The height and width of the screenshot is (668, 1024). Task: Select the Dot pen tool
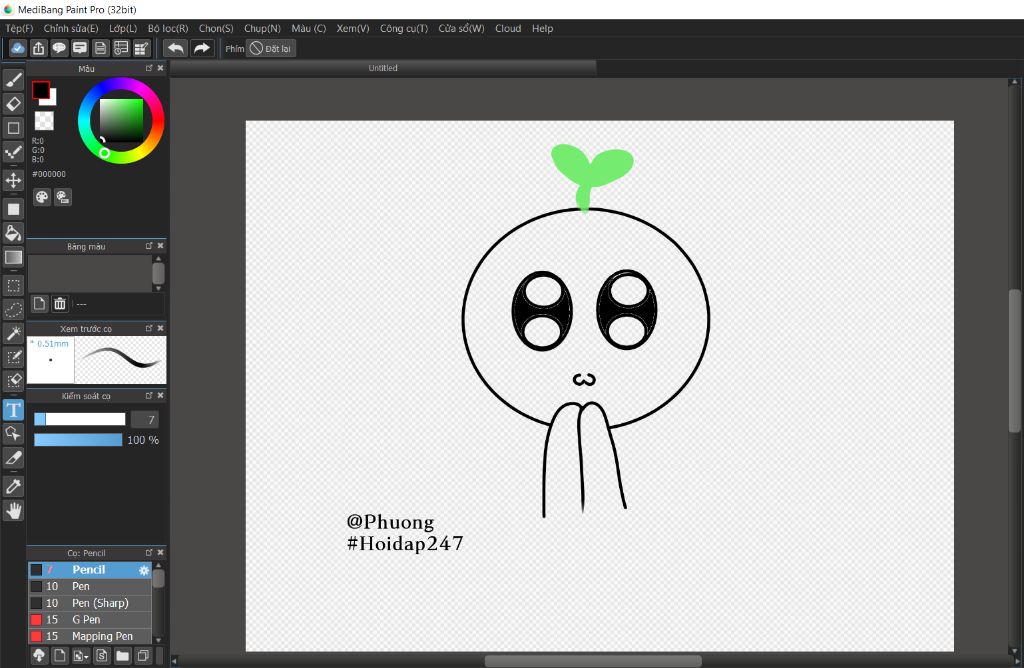(13, 153)
